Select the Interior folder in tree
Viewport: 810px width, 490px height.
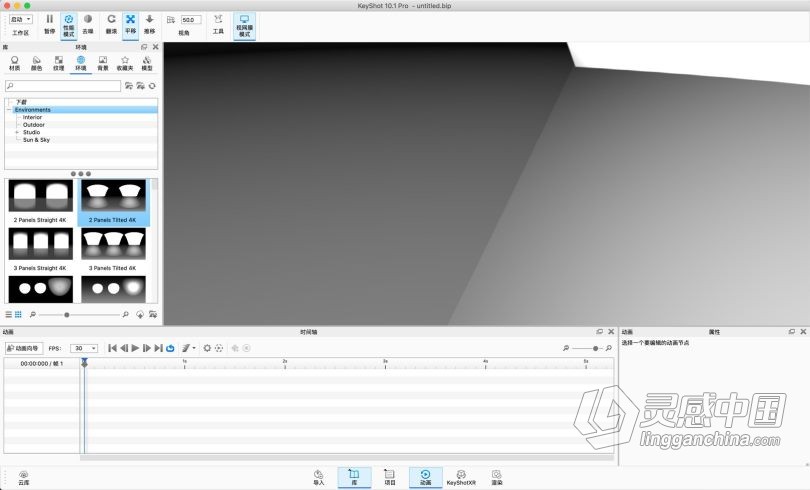32,117
